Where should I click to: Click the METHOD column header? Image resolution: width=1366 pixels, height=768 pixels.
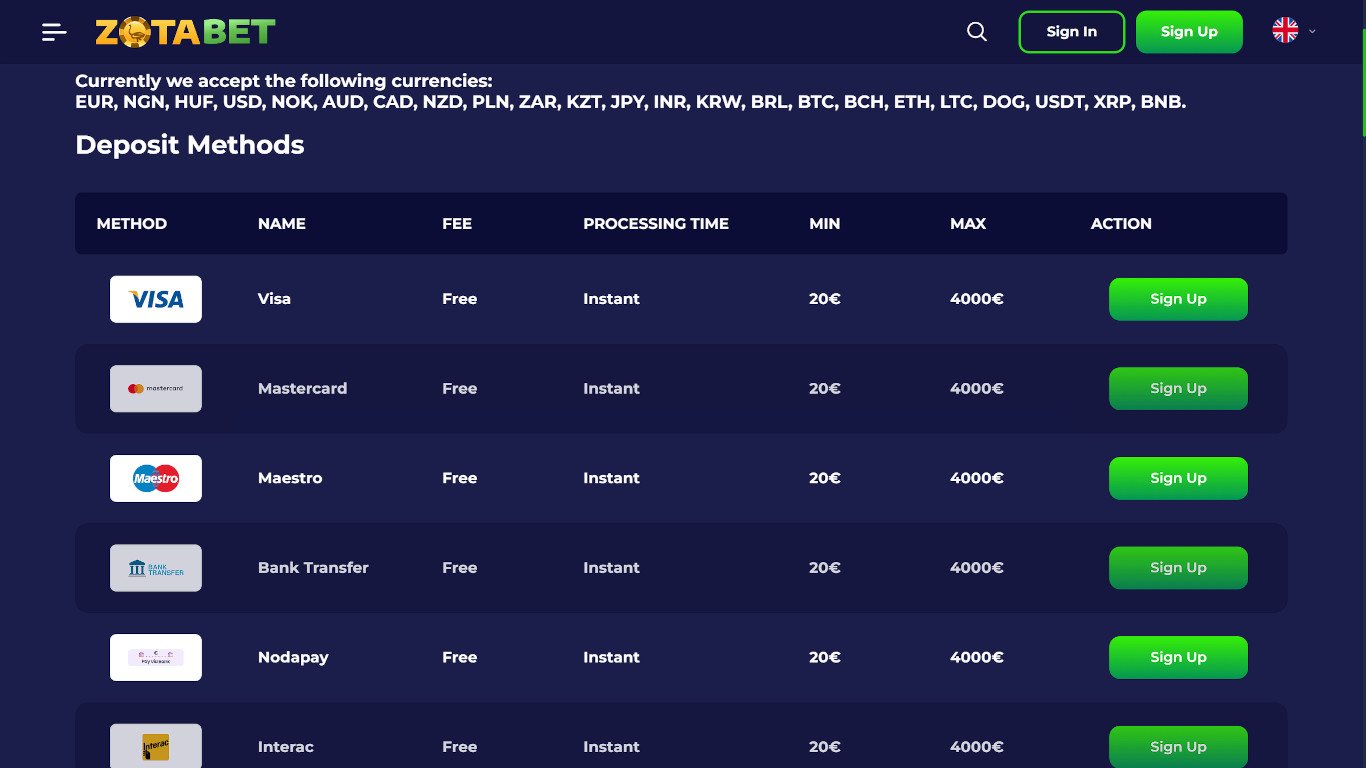pyautogui.click(x=132, y=224)
